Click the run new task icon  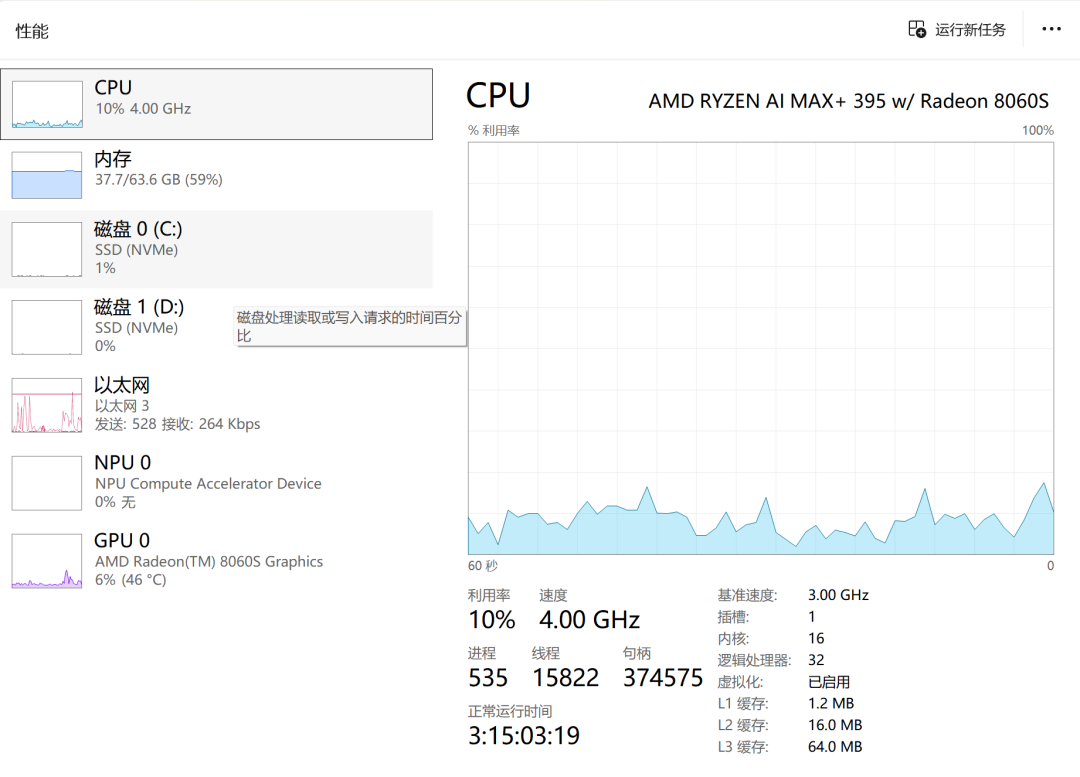(x=917, y=29)
